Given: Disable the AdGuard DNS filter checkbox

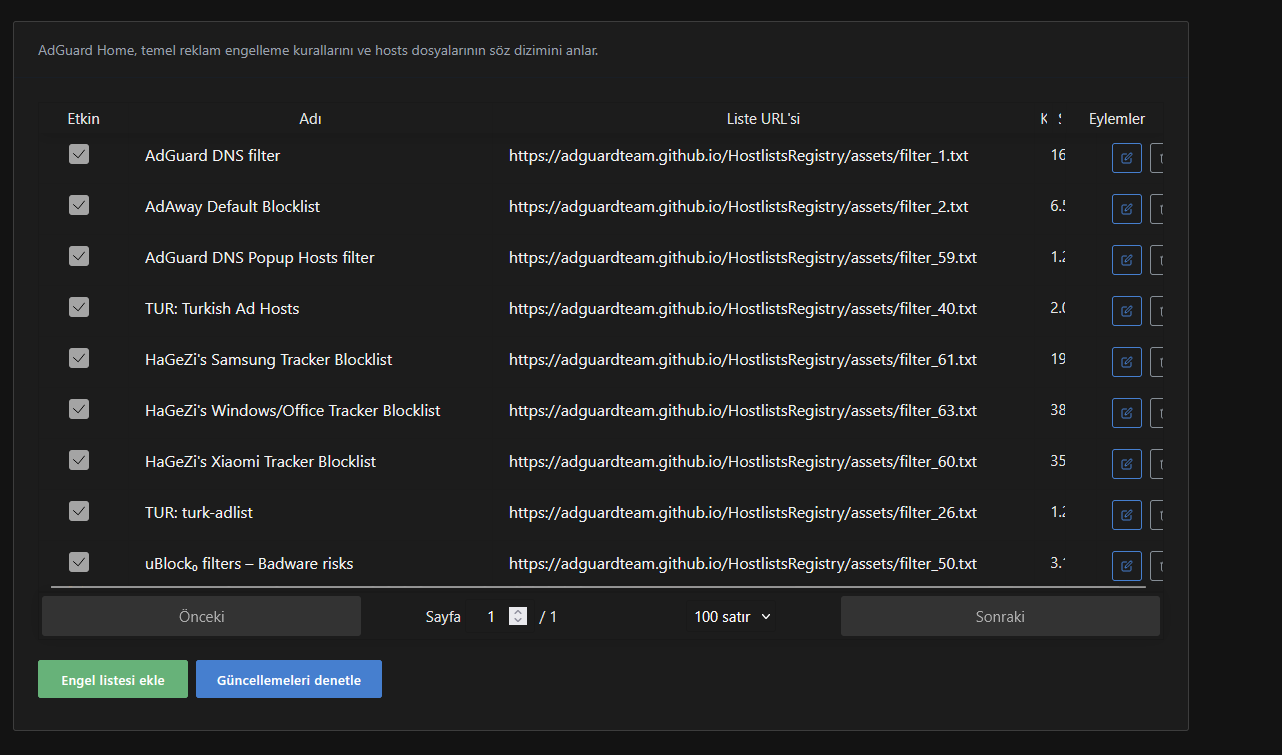Looking at the screenshot, I should 79,154.
